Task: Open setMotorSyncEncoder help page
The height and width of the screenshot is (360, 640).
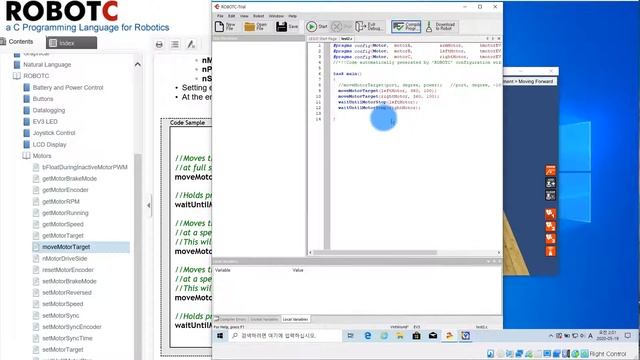Action: pyautogui.click(x=71, y=327)
